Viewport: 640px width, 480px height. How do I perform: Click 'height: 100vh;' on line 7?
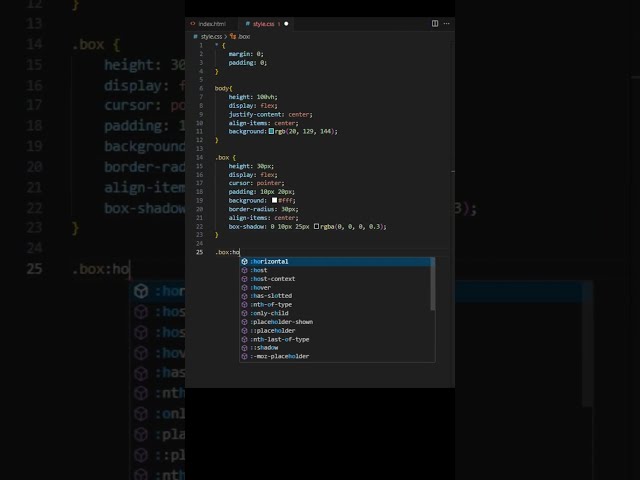pyautogui.click(x=253, y=97)
